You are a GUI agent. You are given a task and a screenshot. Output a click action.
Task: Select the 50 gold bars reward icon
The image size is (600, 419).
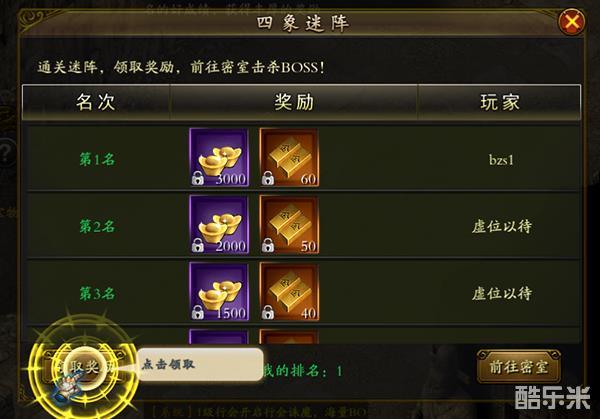289,225
